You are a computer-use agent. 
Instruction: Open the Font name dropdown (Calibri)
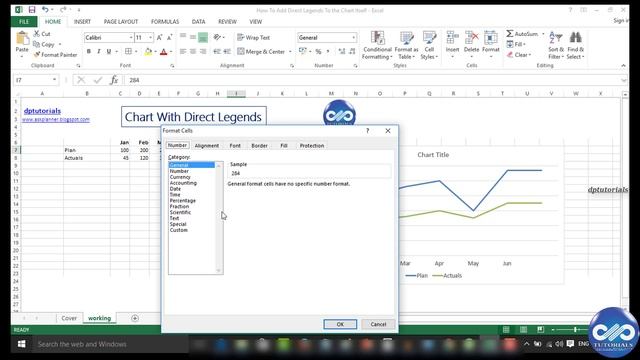point(131,38)
